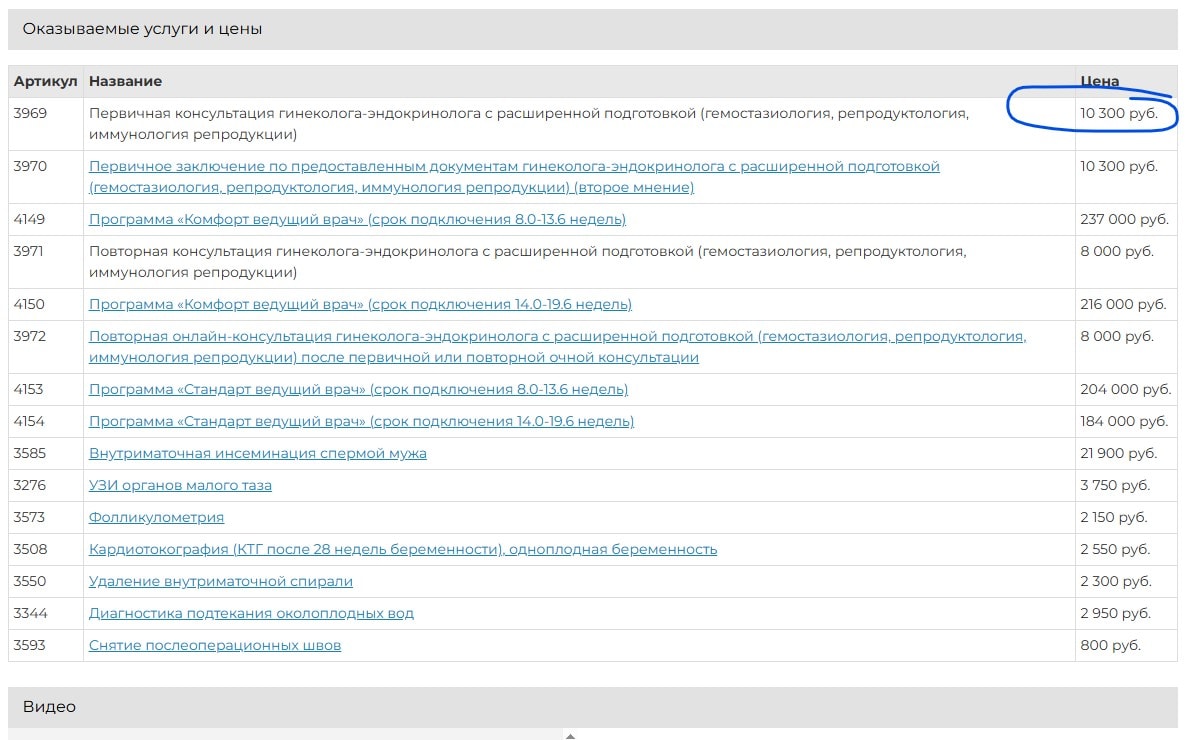Click the Артикул column header
This screenshot has height=740, width=1193.
coord(46,81)
